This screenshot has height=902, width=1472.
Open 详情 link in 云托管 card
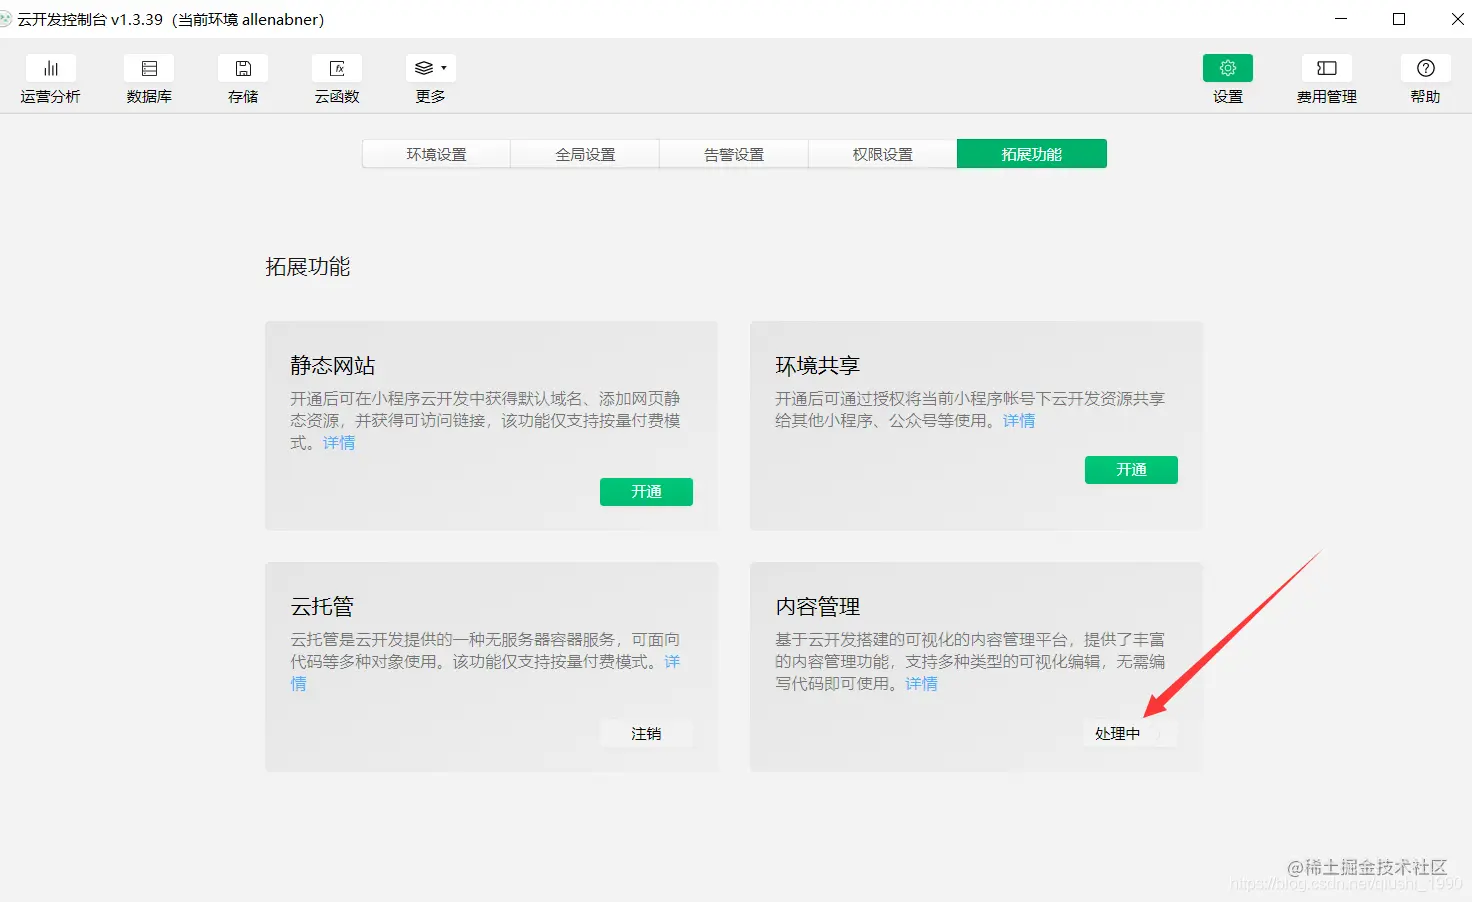pos(672,662)
